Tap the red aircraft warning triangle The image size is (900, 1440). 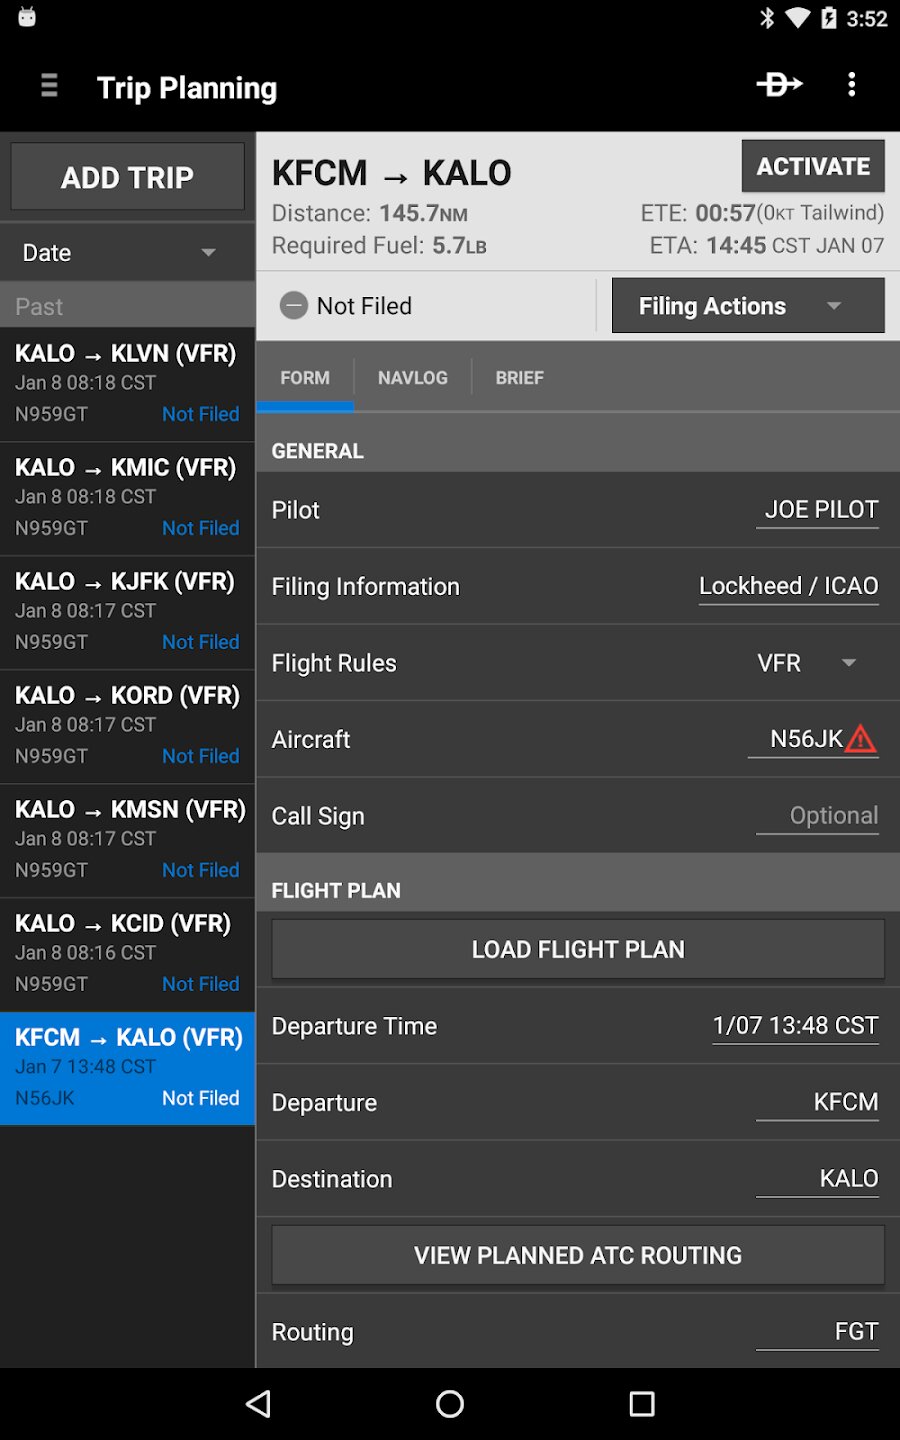pyautogui.click(x=861, y=739)
